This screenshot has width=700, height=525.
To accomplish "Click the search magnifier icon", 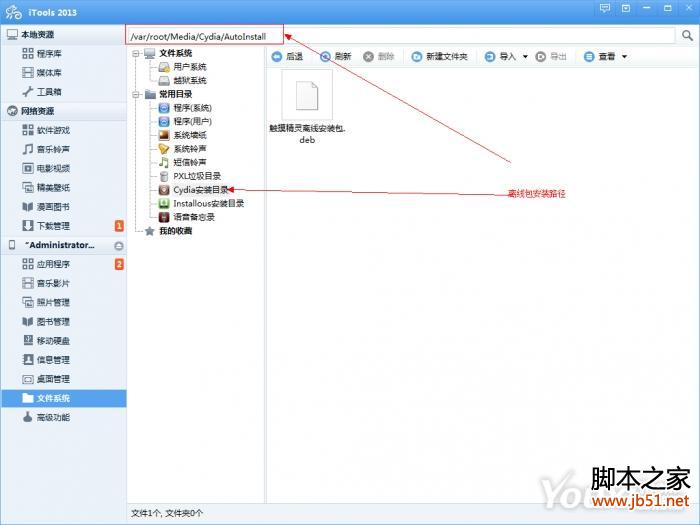I will (x=687, y=35).
